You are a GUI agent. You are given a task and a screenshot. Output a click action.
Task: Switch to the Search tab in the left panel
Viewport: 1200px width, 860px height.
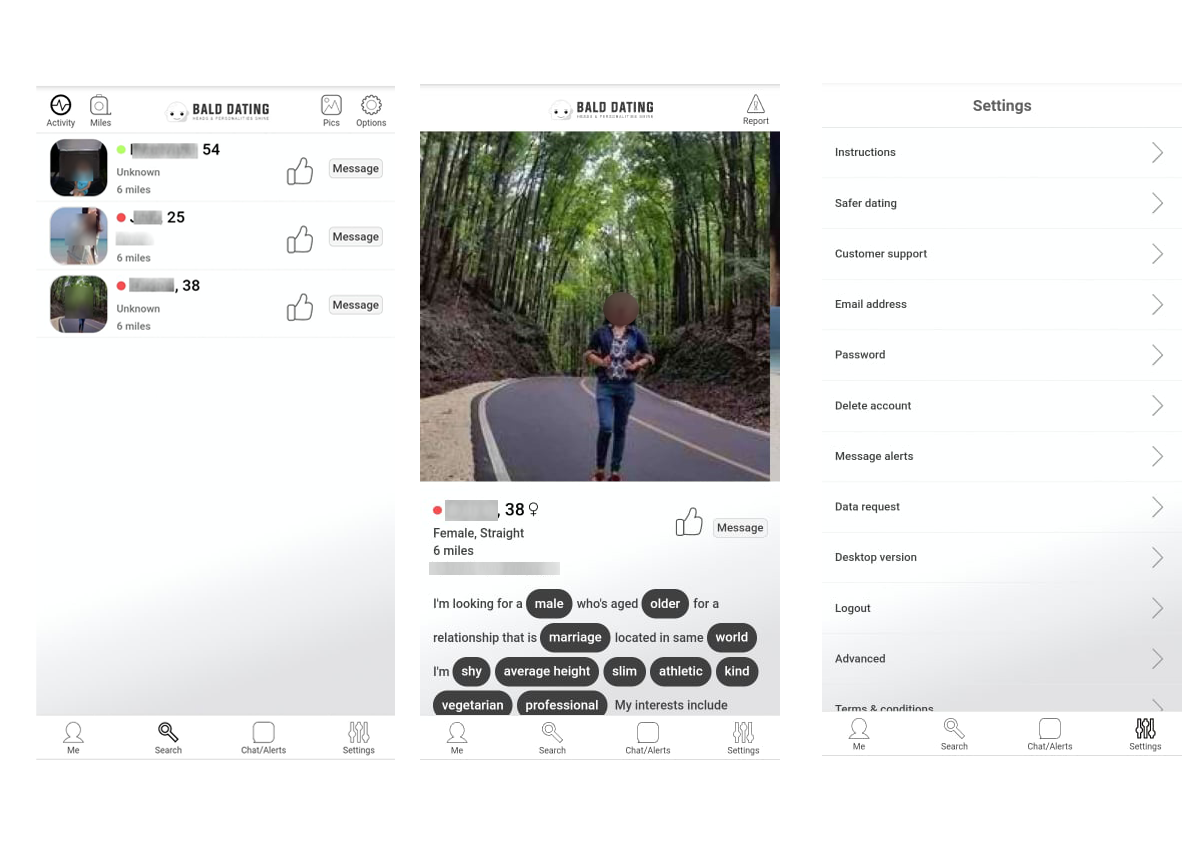168,737
